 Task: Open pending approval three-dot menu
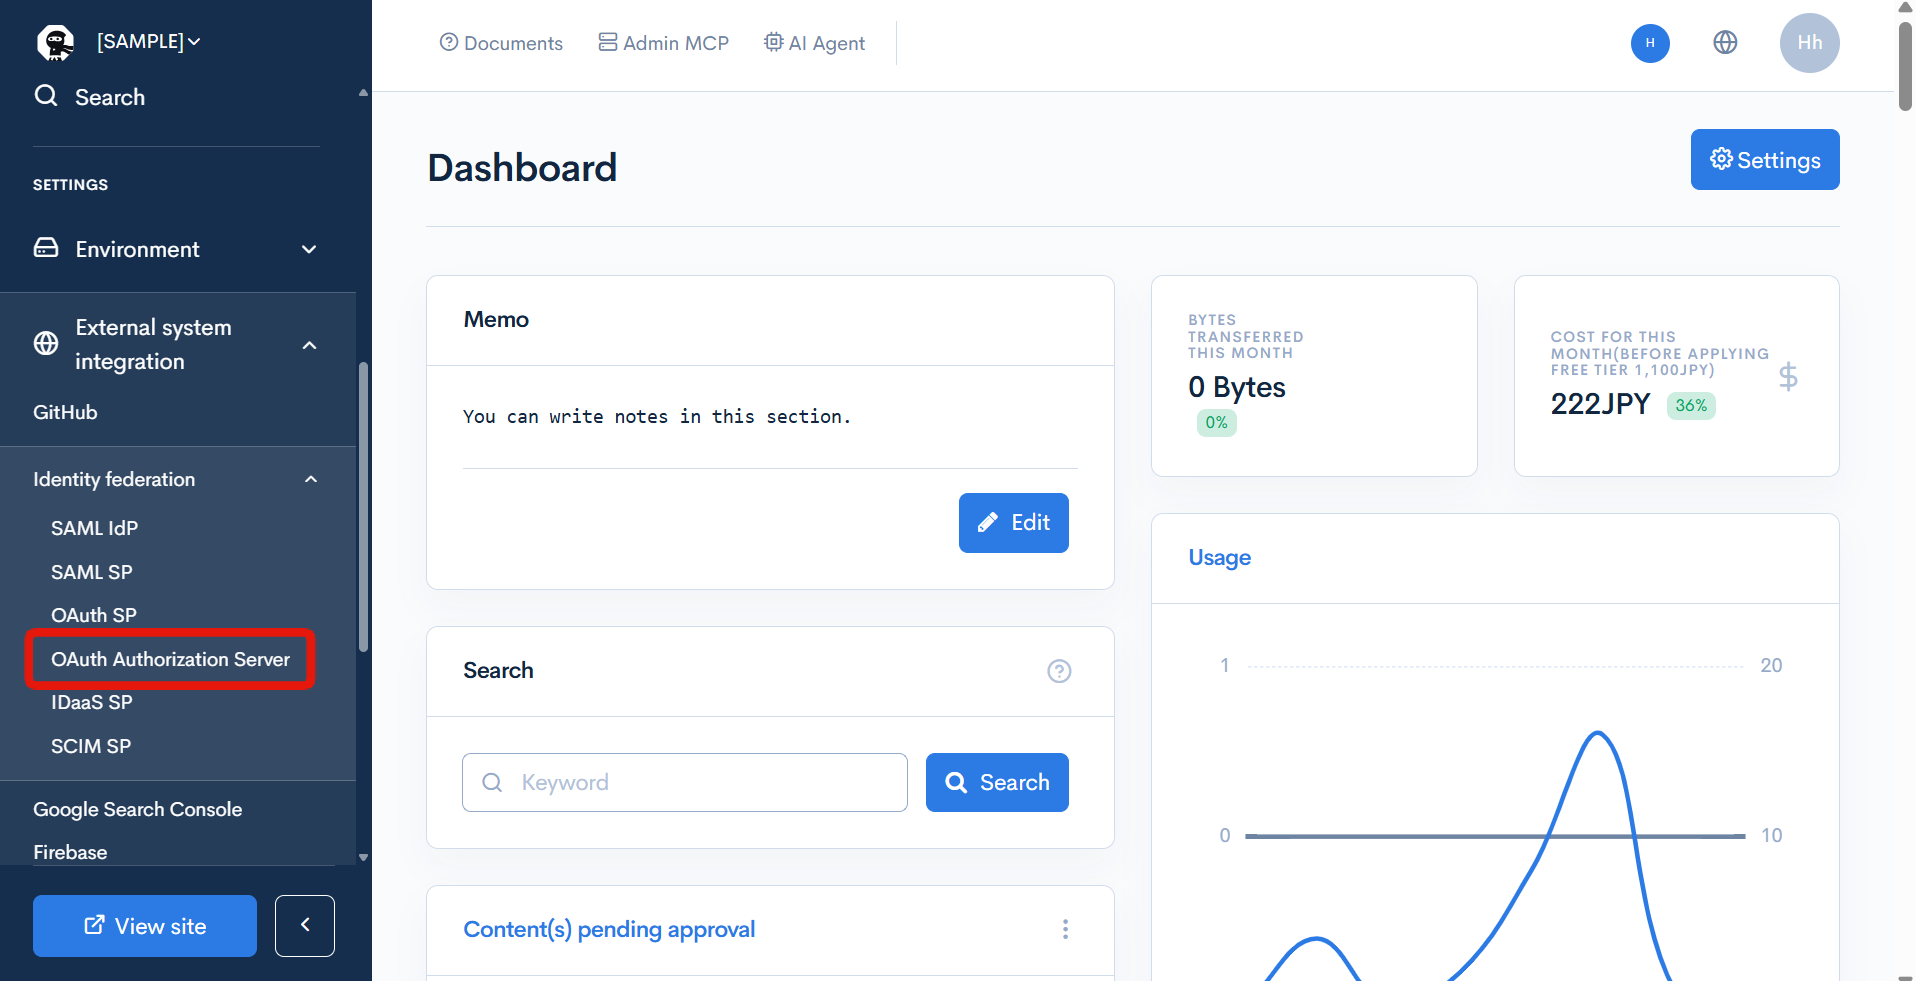[x=1065, y=929]
